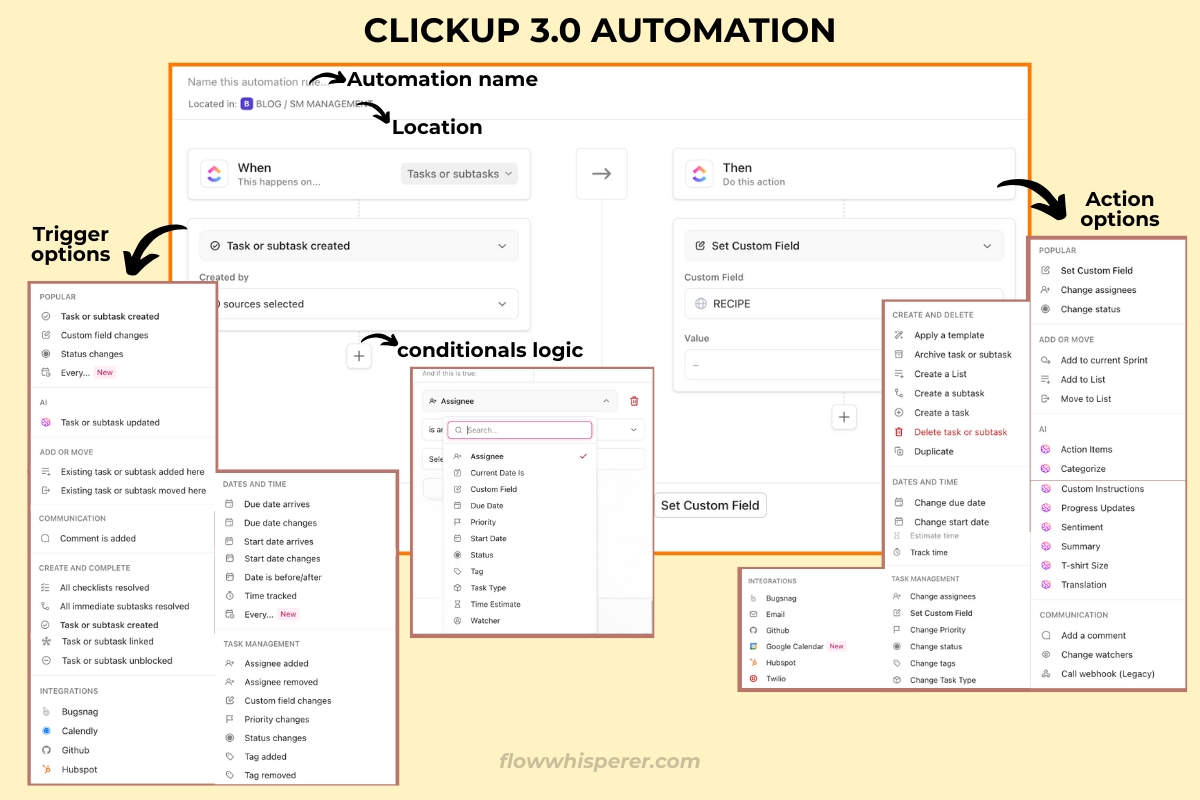Choose Change Priority under Task Management
The height and width of the screenshot is (800, 1200).
pyautogui.click(x=938, y=630)
